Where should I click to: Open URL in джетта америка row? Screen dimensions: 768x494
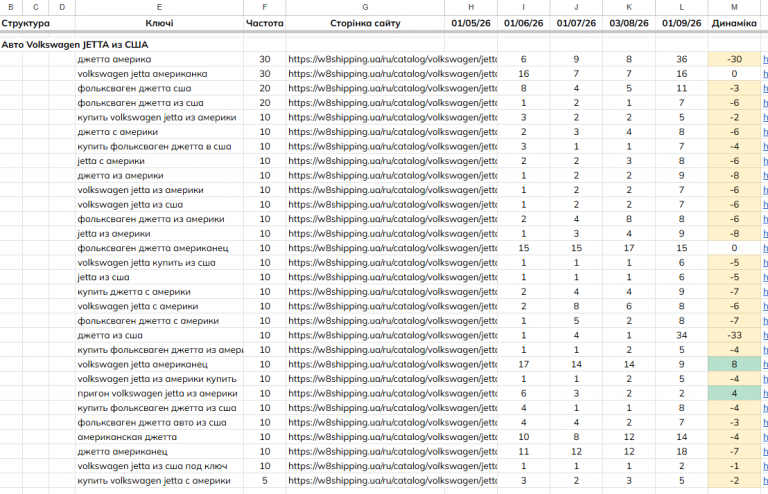[x=392, y=59]
